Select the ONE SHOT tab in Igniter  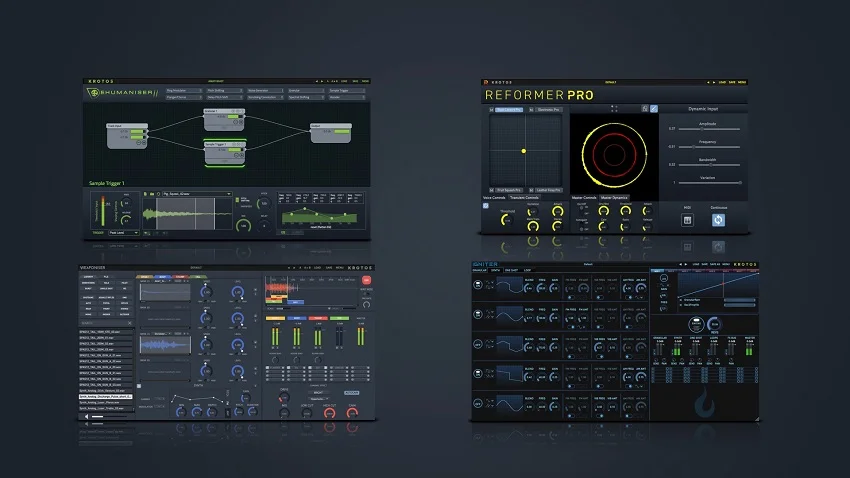[511, 270]
